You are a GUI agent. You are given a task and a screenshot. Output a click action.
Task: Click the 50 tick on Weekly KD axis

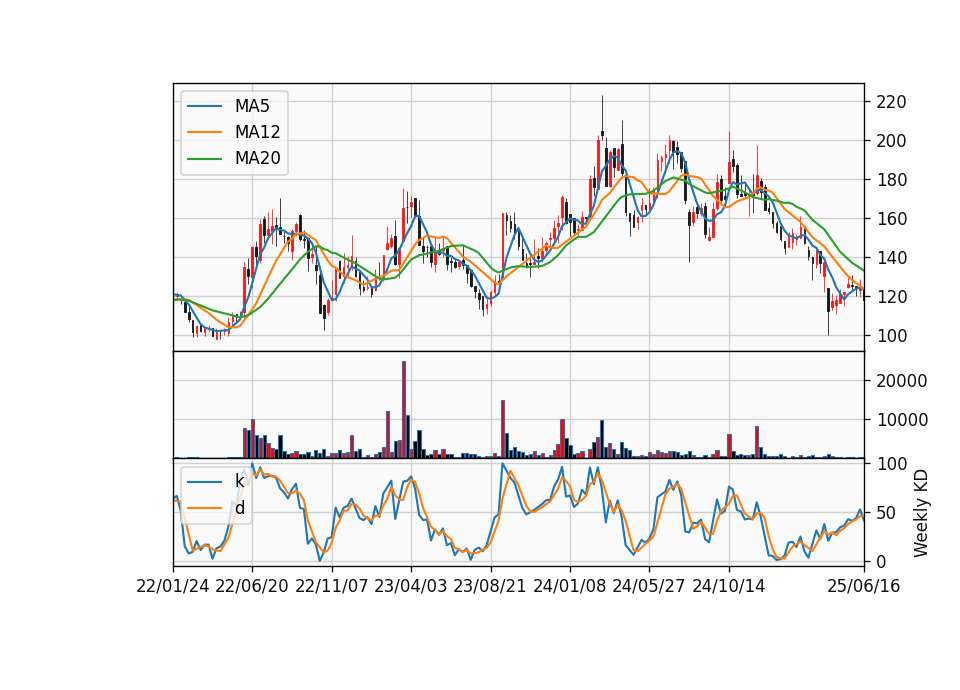point(886,512)
